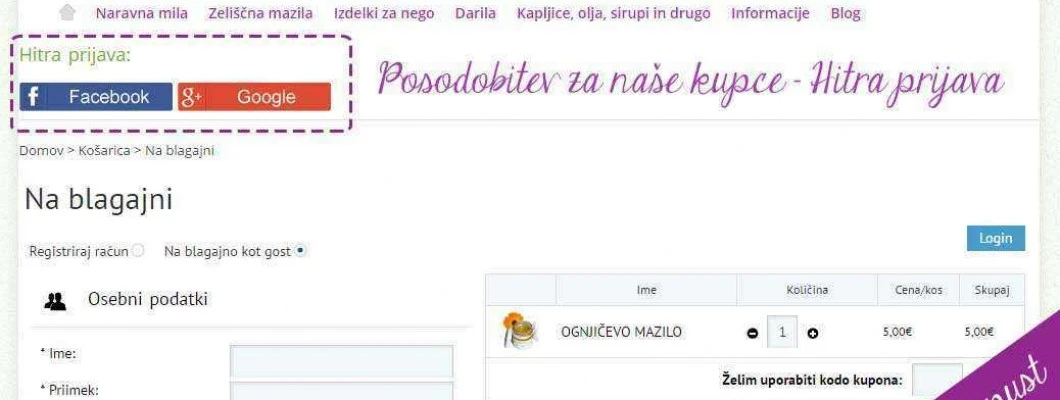Expand the Informacije menu
Image resolution: width=1060 pixels, height=400 pixels.
[x=770, y=13]
